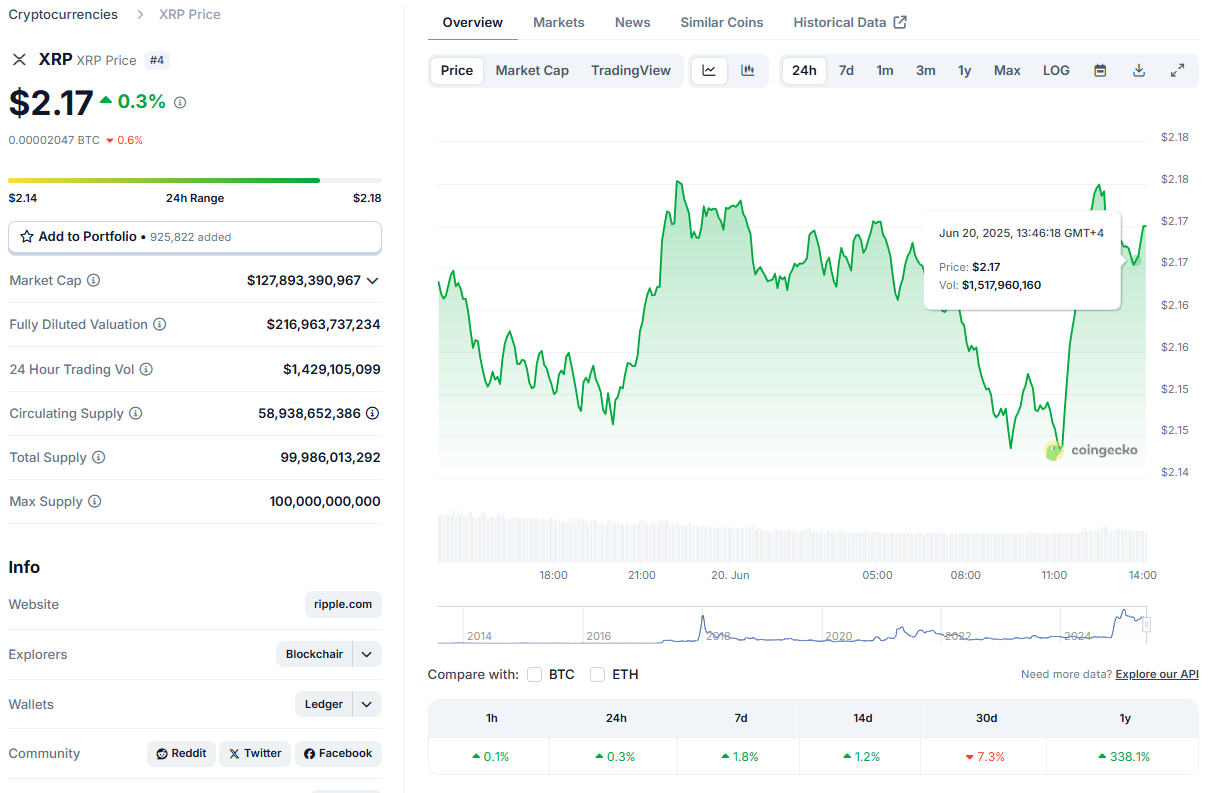Select the Max time range
The image size is (1220, 793).
tap(1007, 70)
